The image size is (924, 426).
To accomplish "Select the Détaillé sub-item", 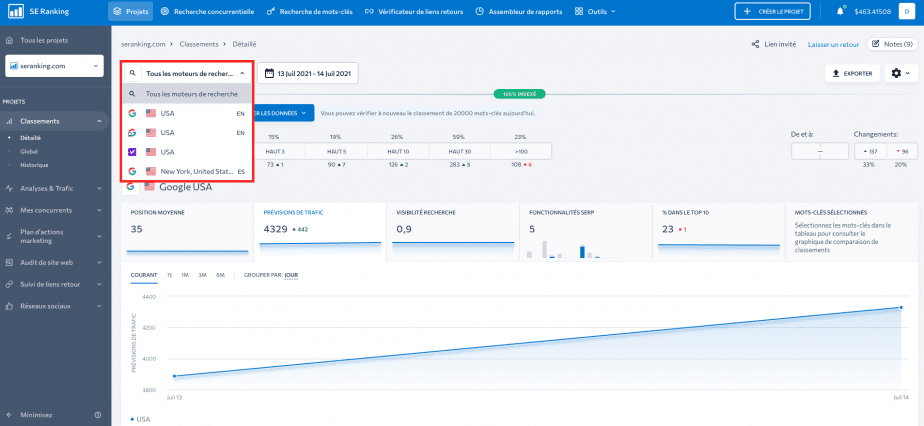I will [x=30, y=138].
